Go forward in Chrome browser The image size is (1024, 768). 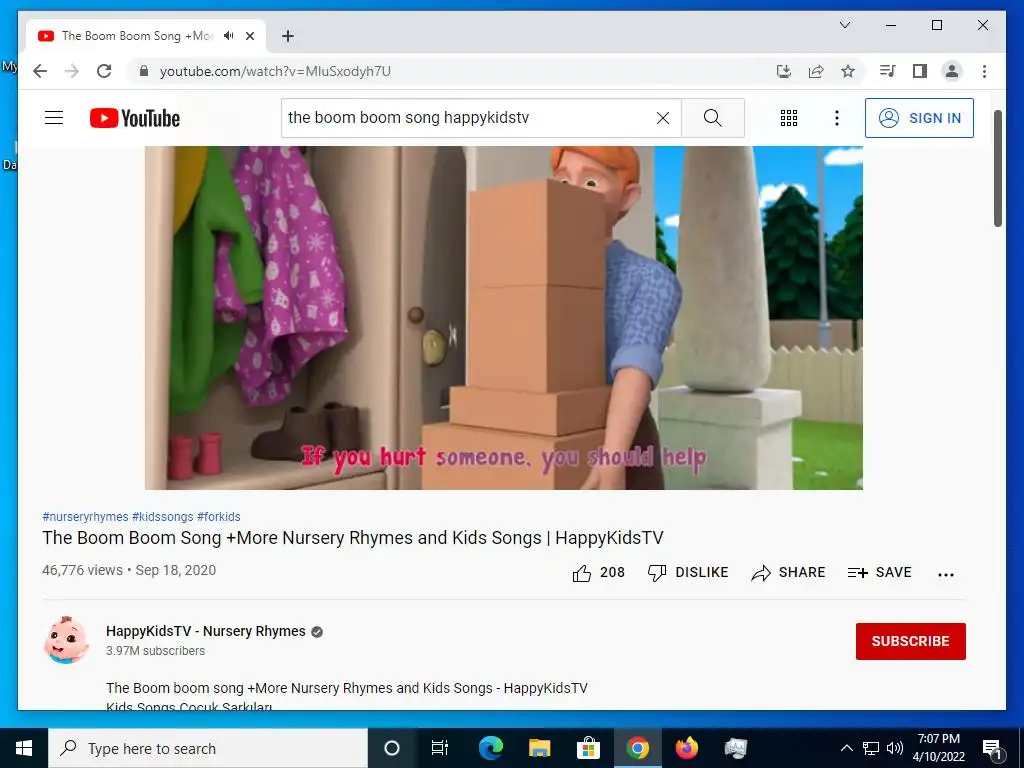pyautogui.click(x=72, y=71)
